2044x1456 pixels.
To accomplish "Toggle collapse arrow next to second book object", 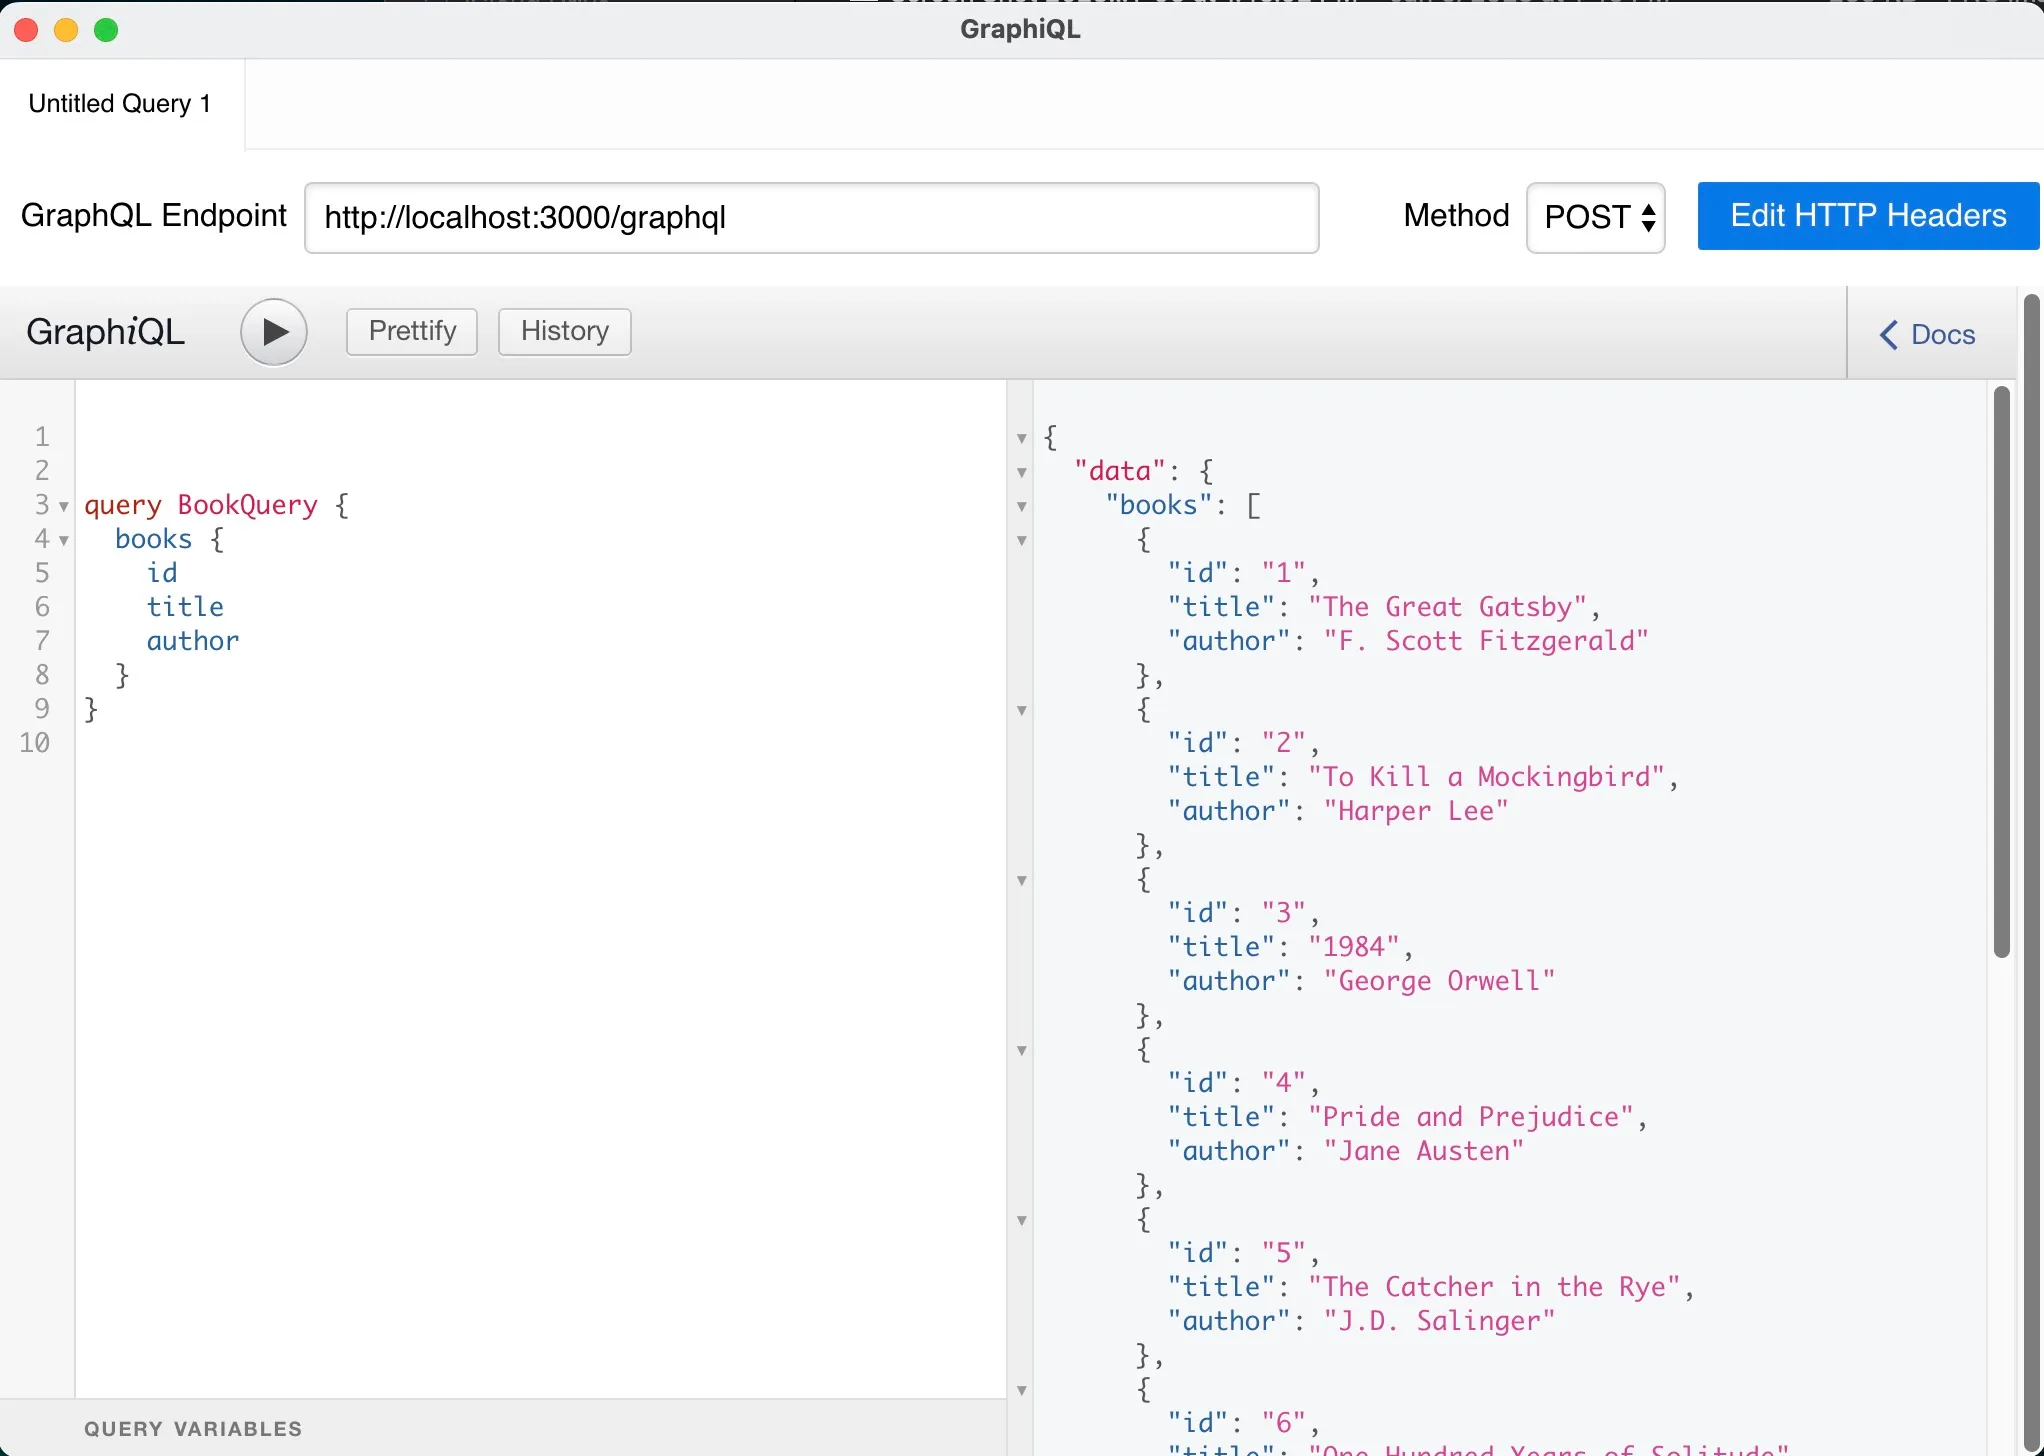I will click(x=1020, y=708).
